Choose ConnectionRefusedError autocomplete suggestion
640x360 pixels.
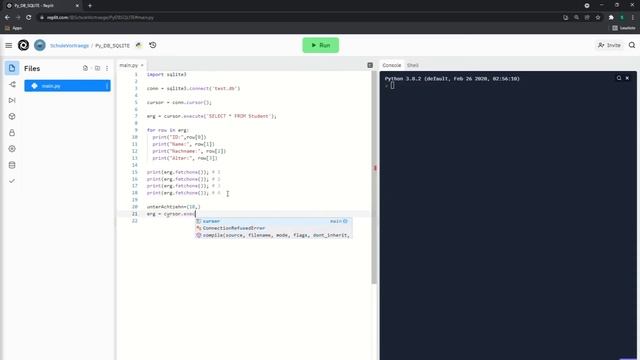273,228
